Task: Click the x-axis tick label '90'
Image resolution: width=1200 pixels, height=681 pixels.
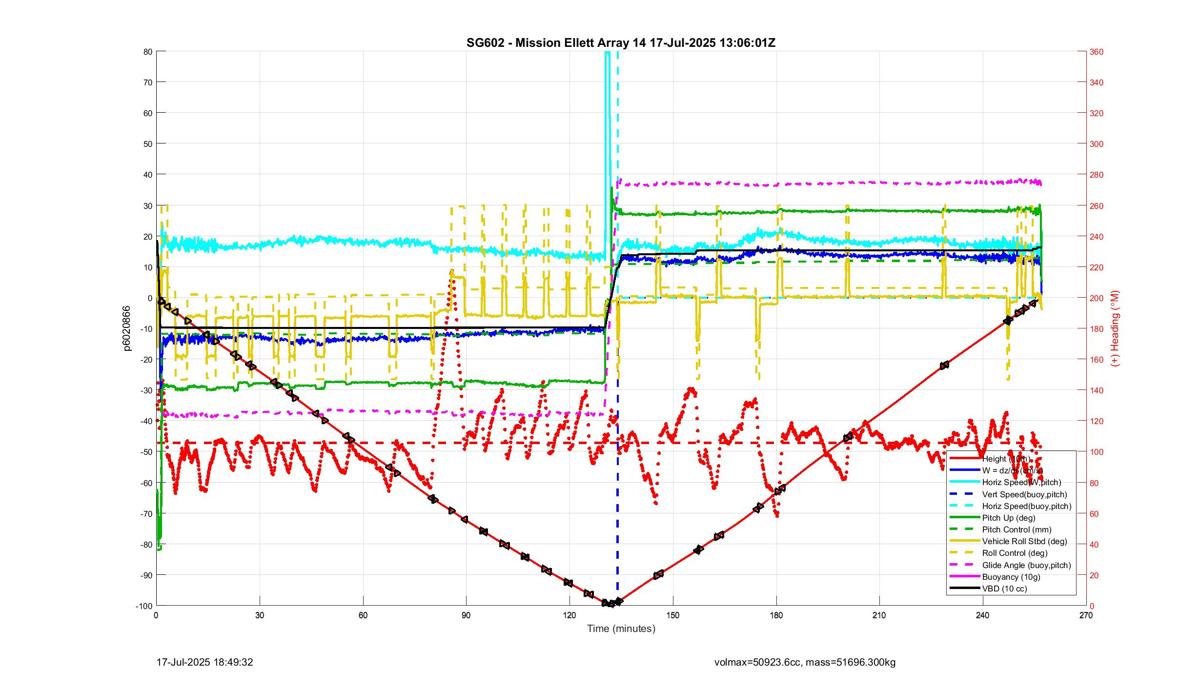Action: pos(466,616)
